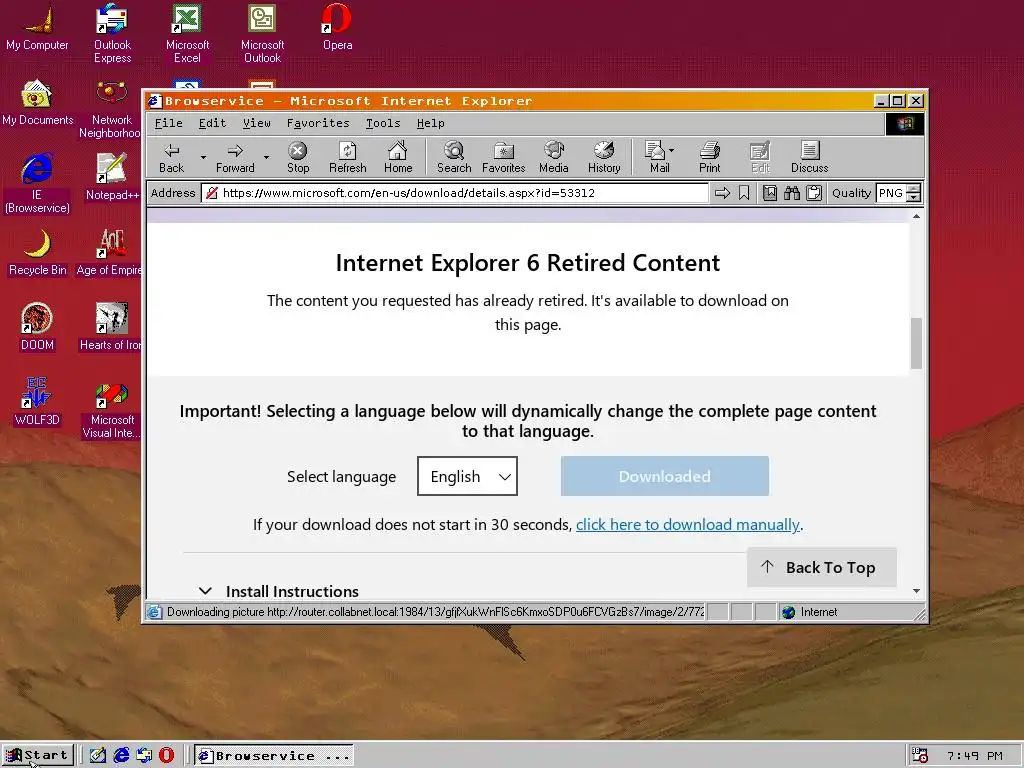The image size is (1024, 768).
Task: Click the Mail toolbar button
Action: point(656,157)
